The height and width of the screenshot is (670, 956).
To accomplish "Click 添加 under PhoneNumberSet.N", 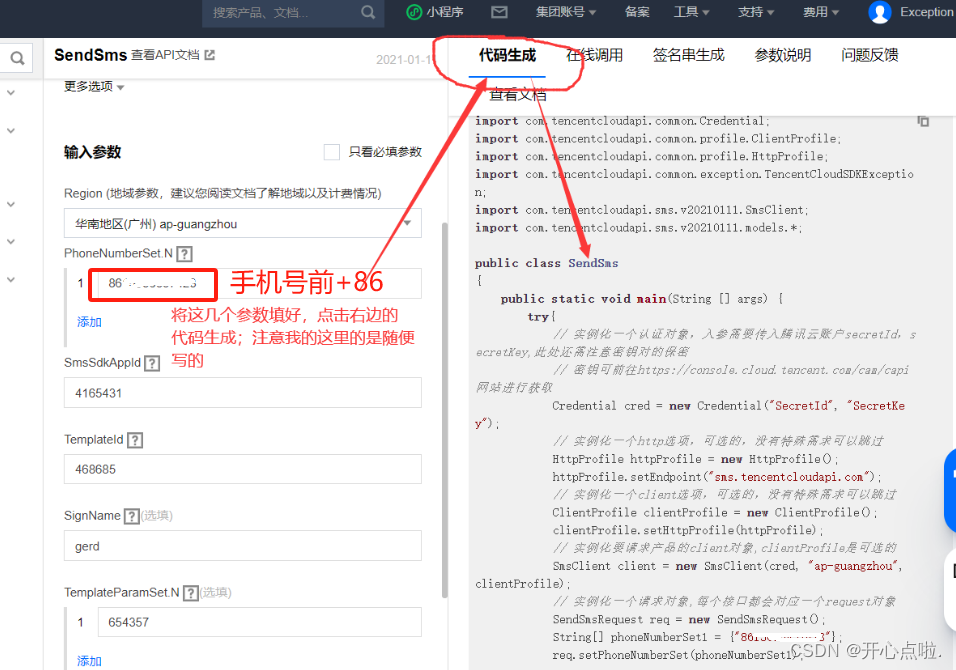I will coord(89,322).
